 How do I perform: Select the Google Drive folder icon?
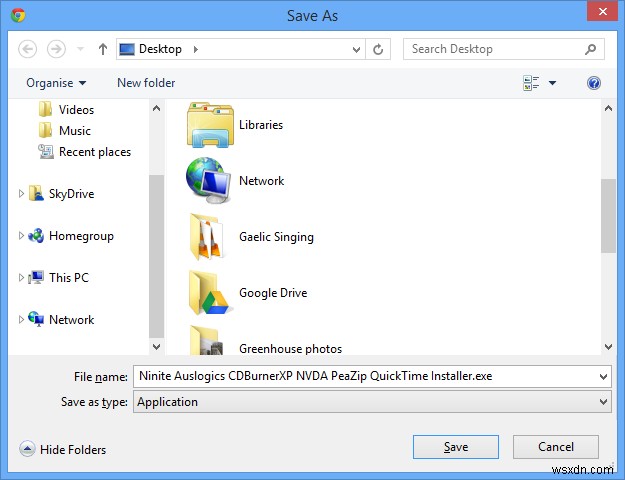[209, 293]
